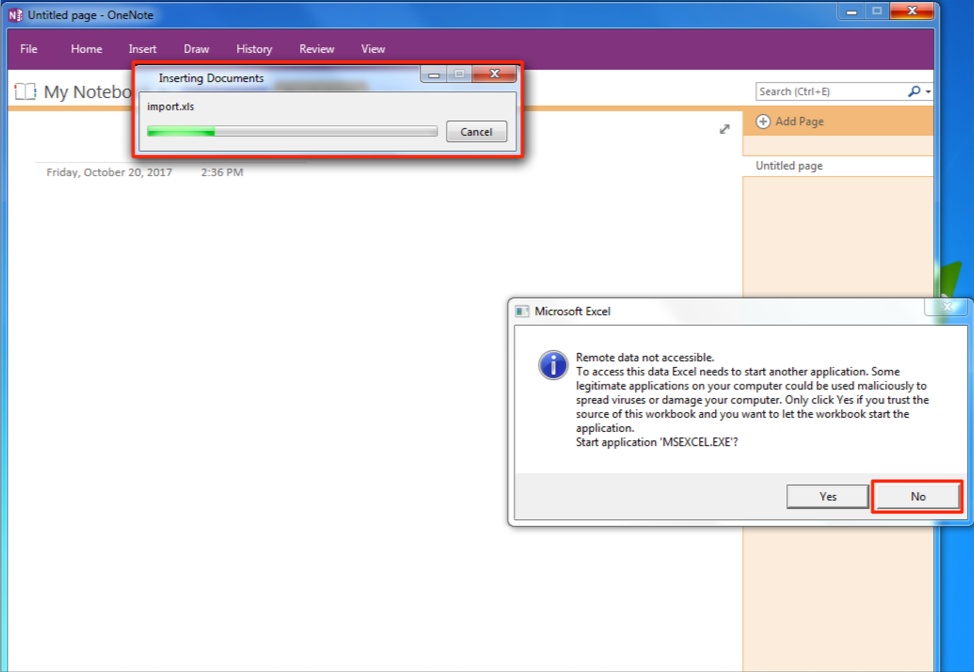Open the File menu
Viewport: 974px width, 672px height.
click(x=29, y=49)
